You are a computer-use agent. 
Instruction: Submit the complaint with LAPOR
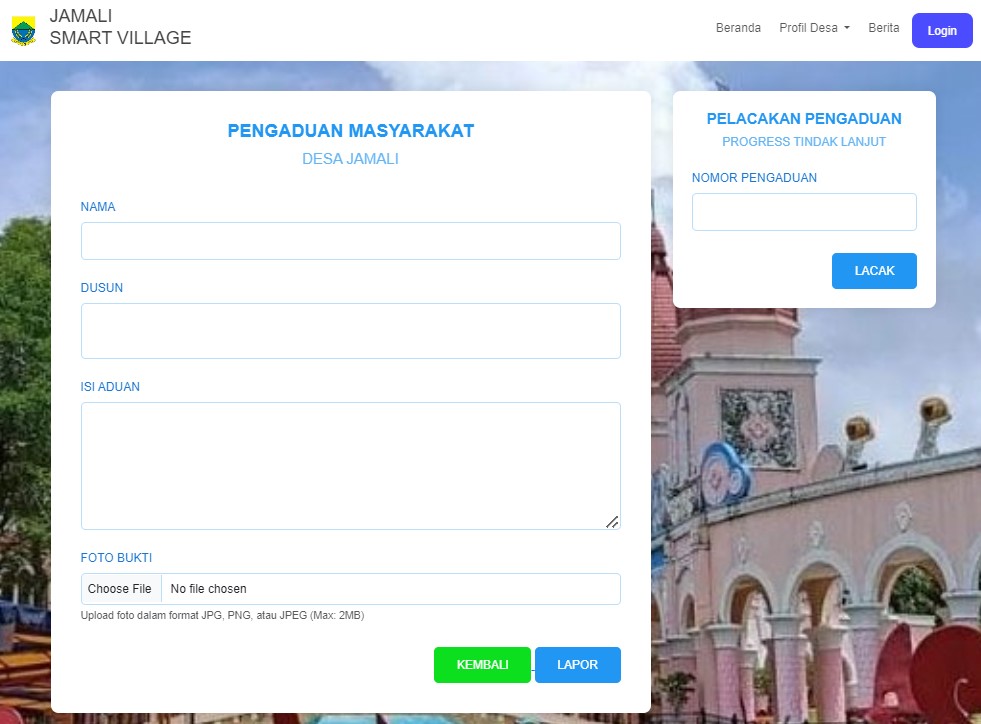[x=577, y=665]
